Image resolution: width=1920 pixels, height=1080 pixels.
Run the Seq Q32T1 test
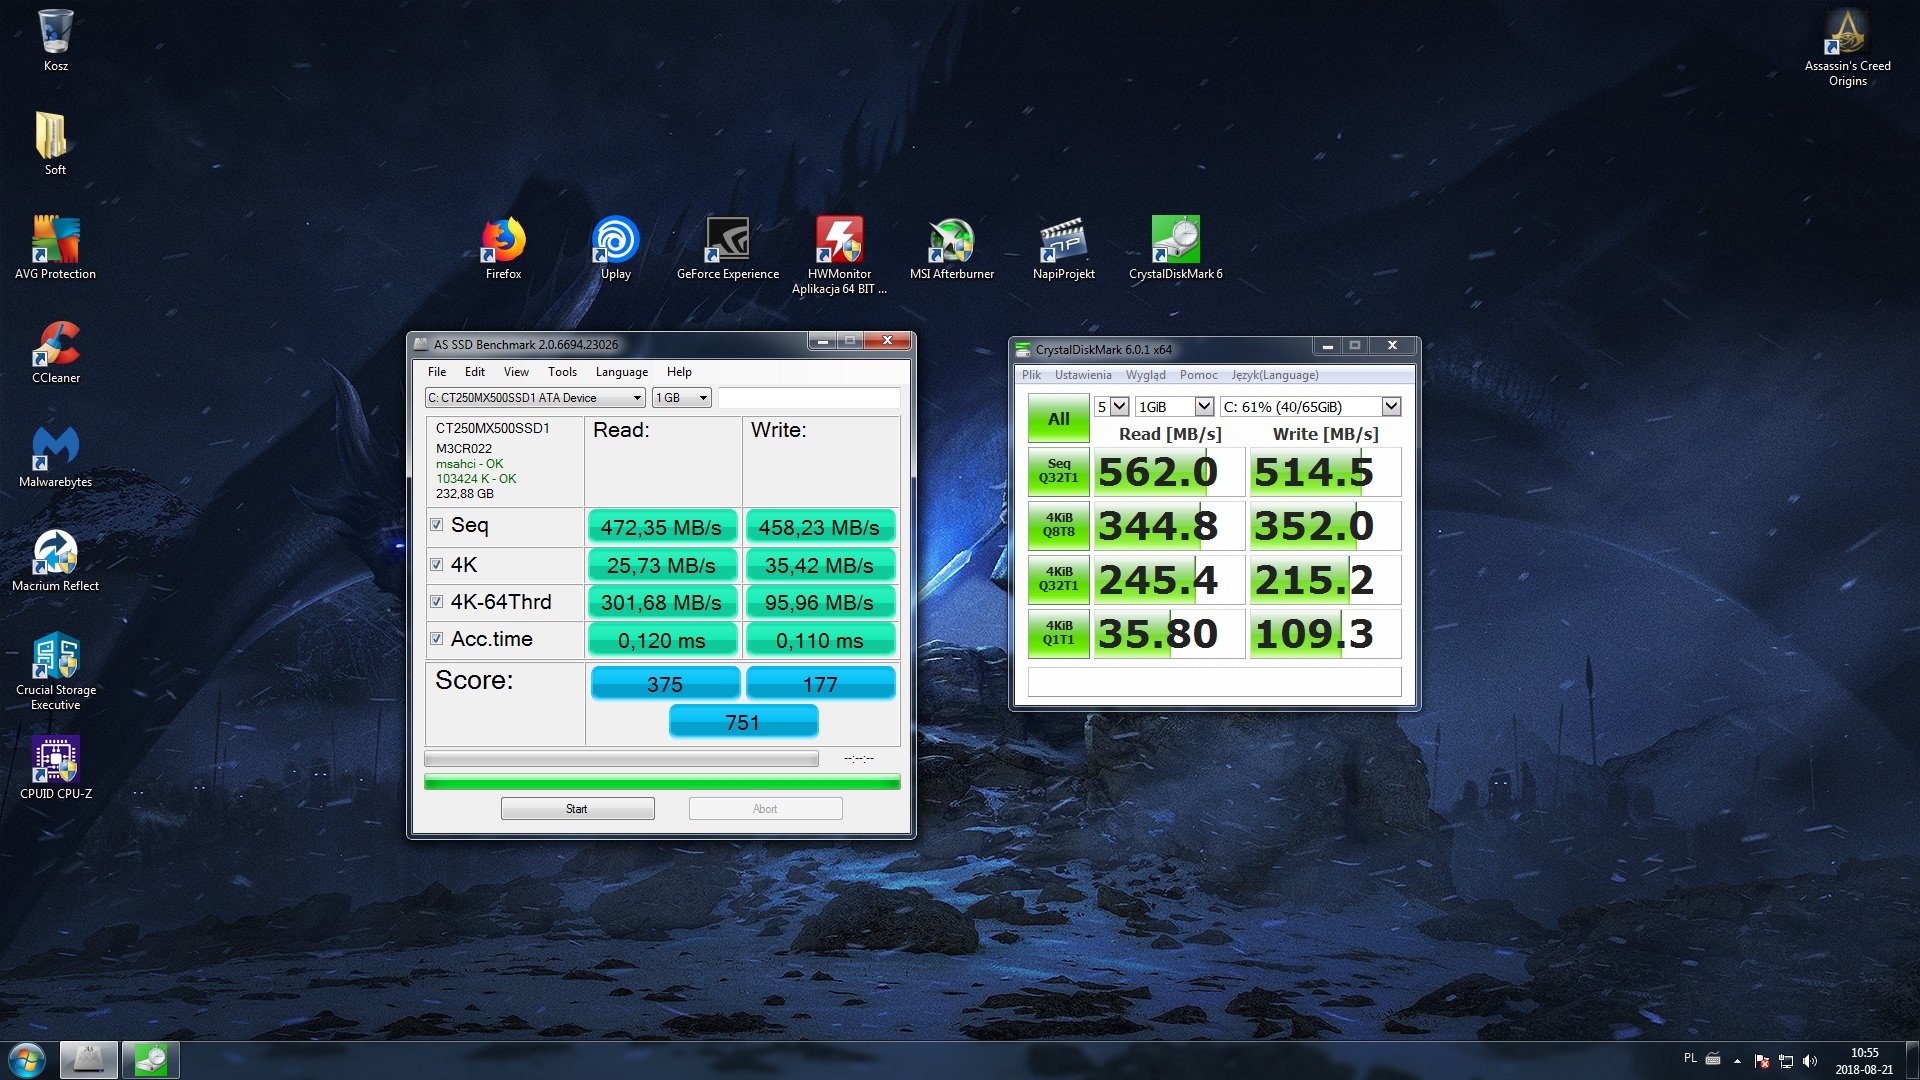[1058, 471]
